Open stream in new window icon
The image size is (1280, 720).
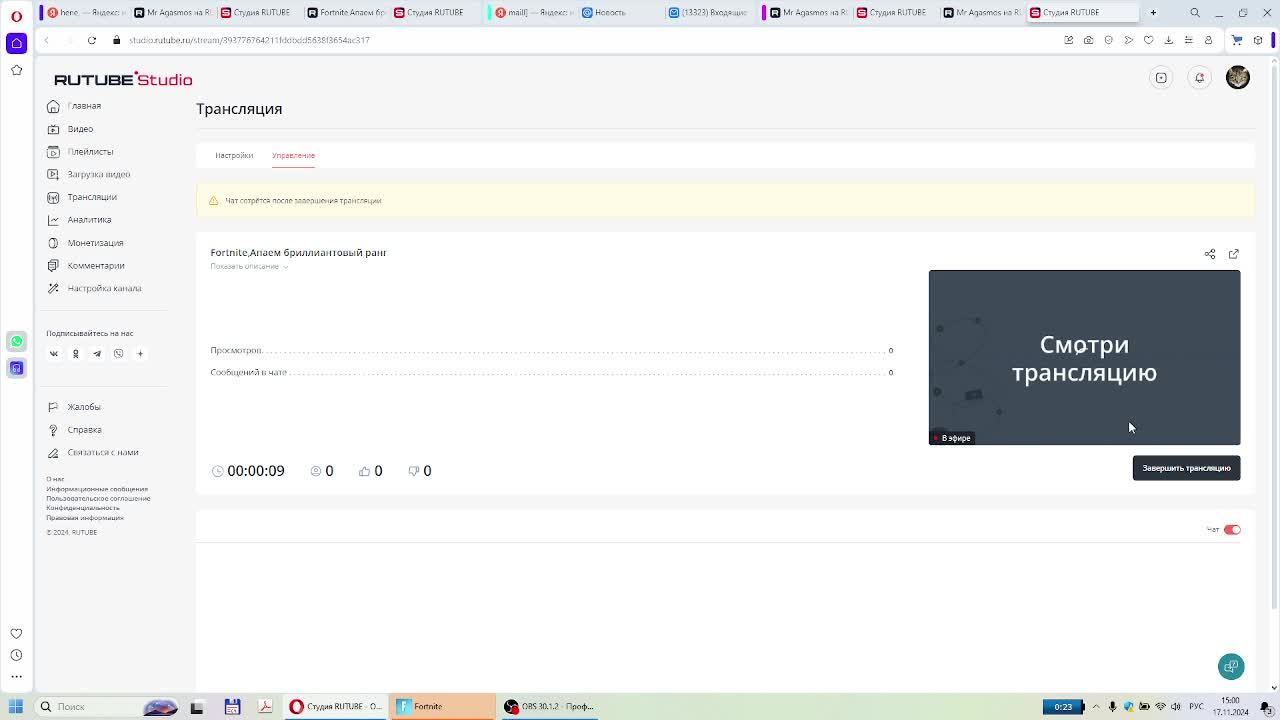click(x=1234, y=254)
